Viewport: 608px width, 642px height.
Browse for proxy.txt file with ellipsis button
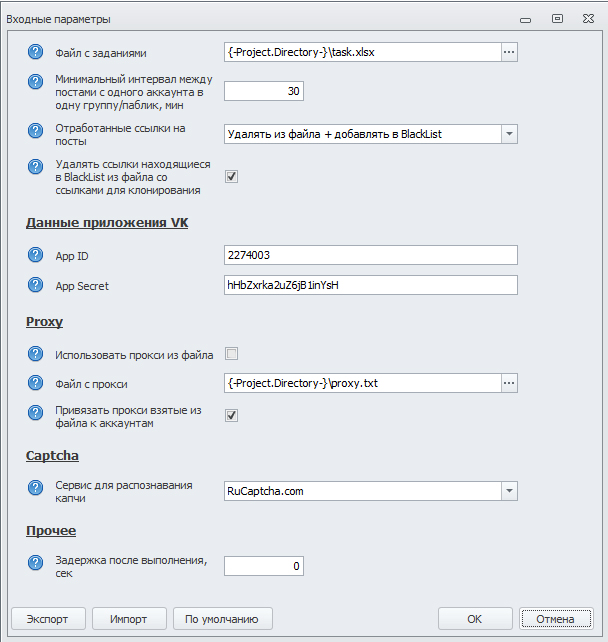(509, 383)
